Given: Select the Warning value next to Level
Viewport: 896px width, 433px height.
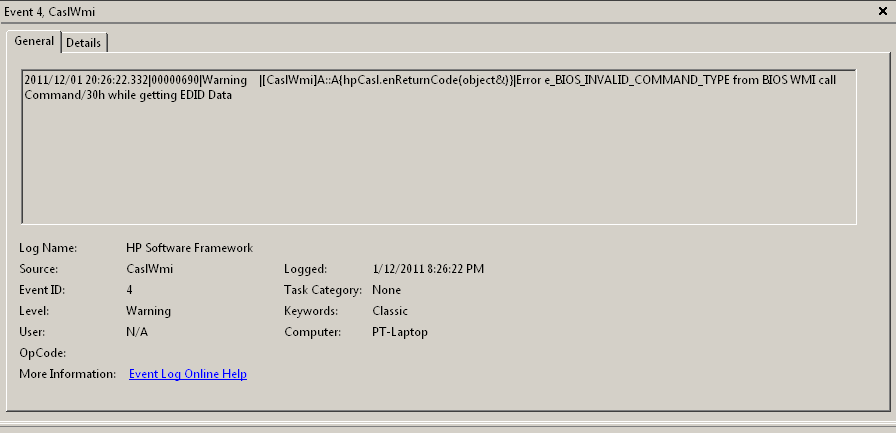Looking at the screenshot, I should pyautogui.click(x=148, y=311).
